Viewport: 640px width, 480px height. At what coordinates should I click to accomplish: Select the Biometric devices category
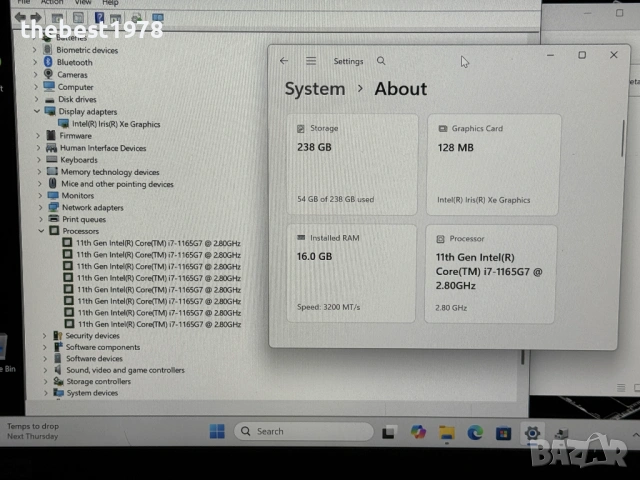[87, 50]
